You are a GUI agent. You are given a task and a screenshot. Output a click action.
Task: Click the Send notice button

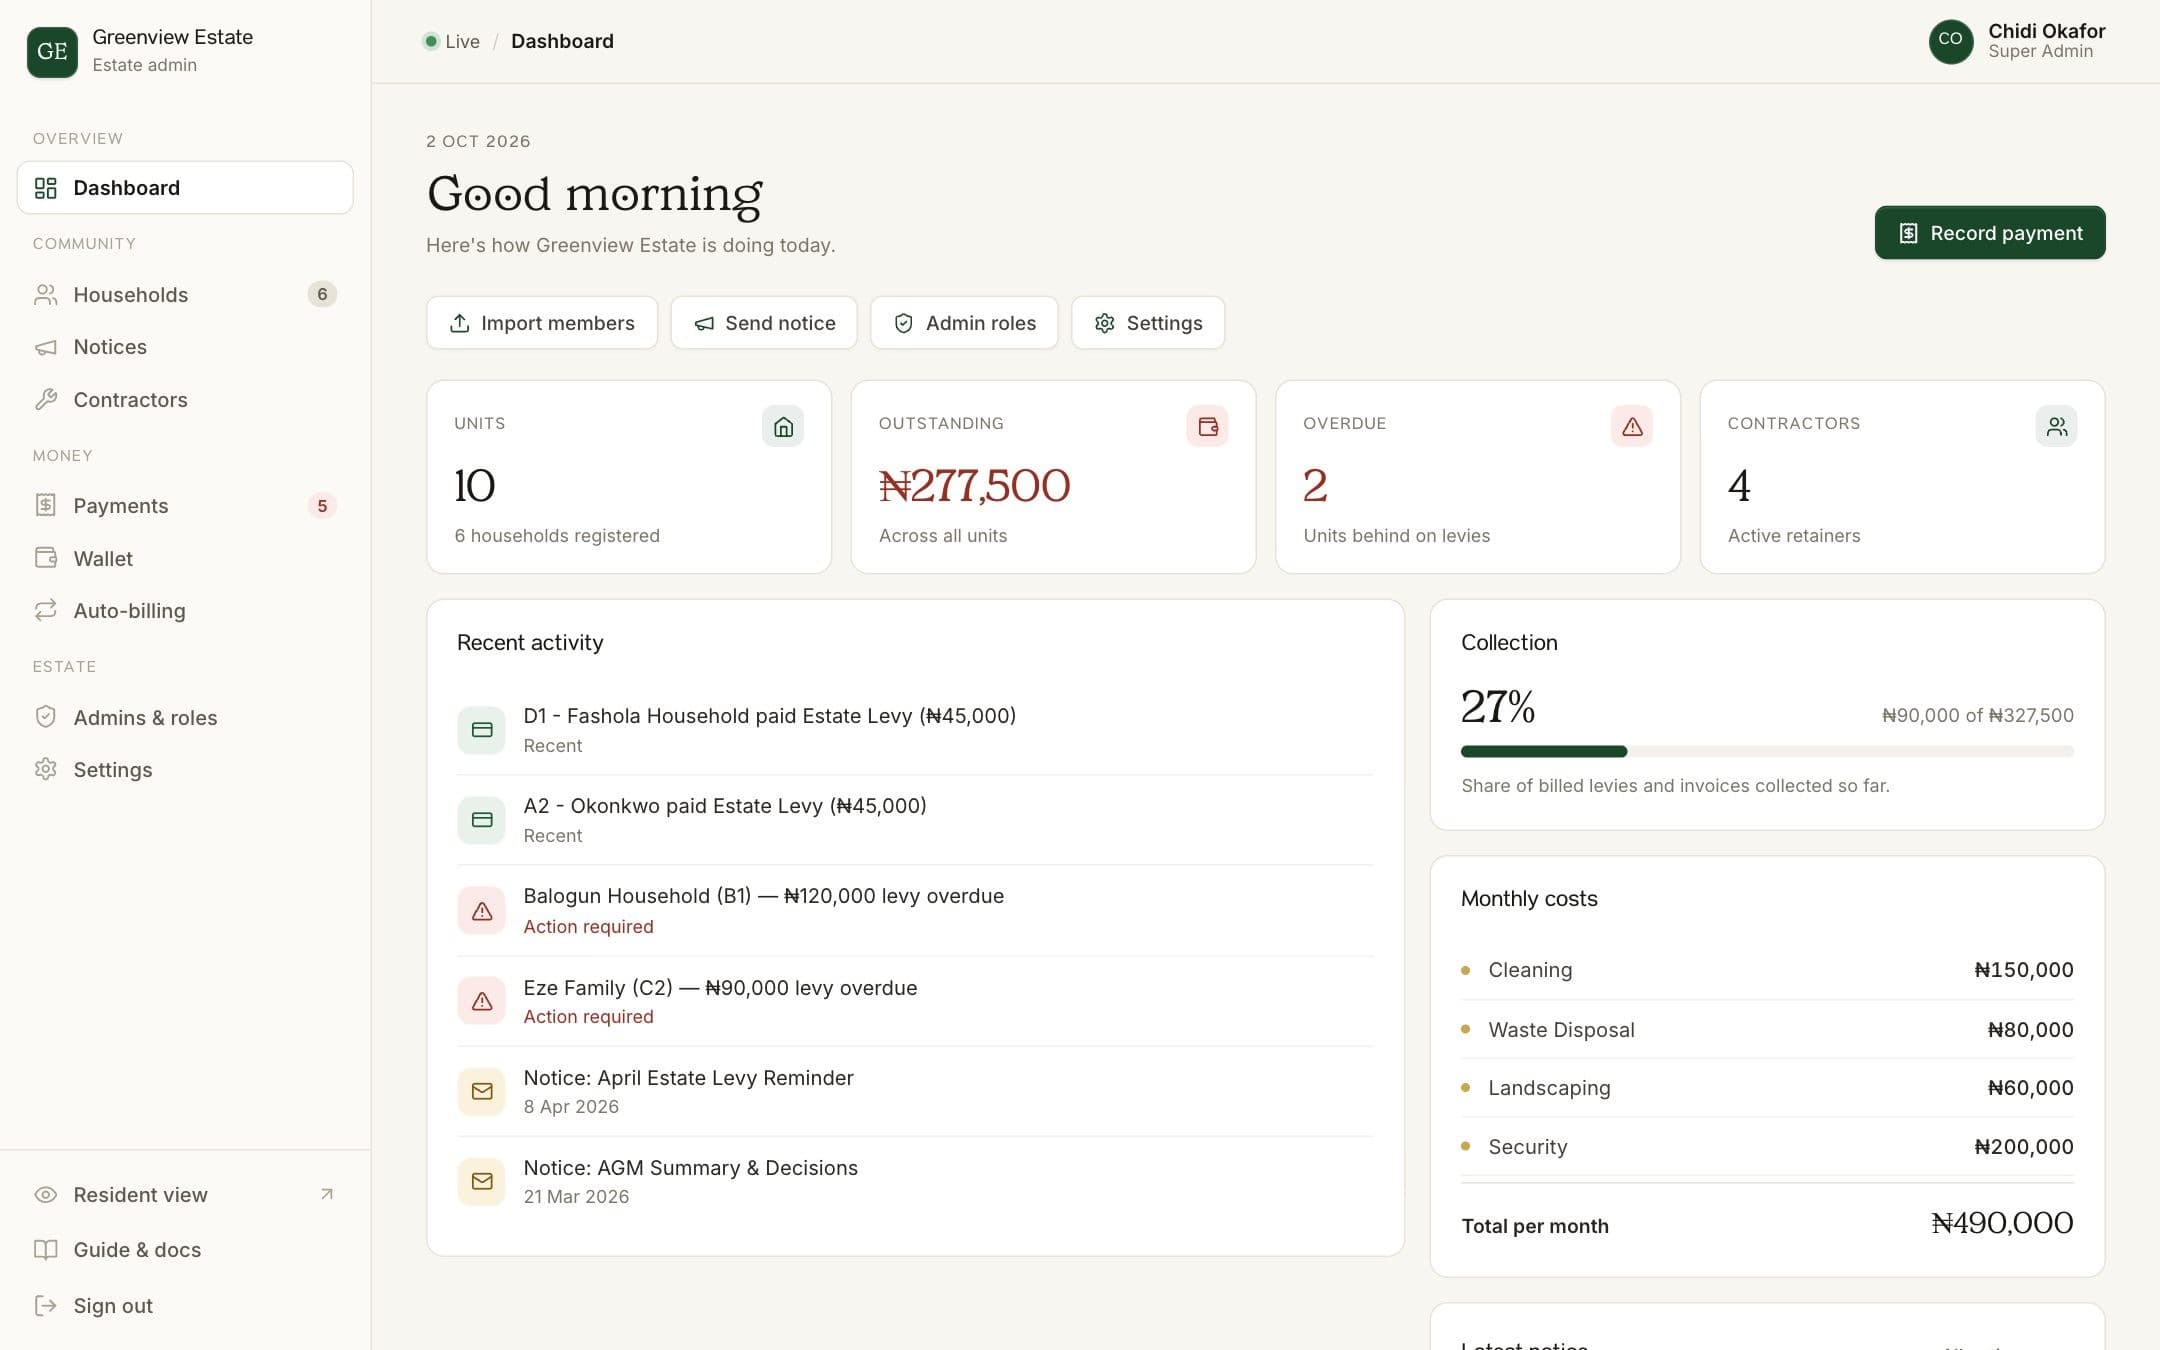[764, 323]
